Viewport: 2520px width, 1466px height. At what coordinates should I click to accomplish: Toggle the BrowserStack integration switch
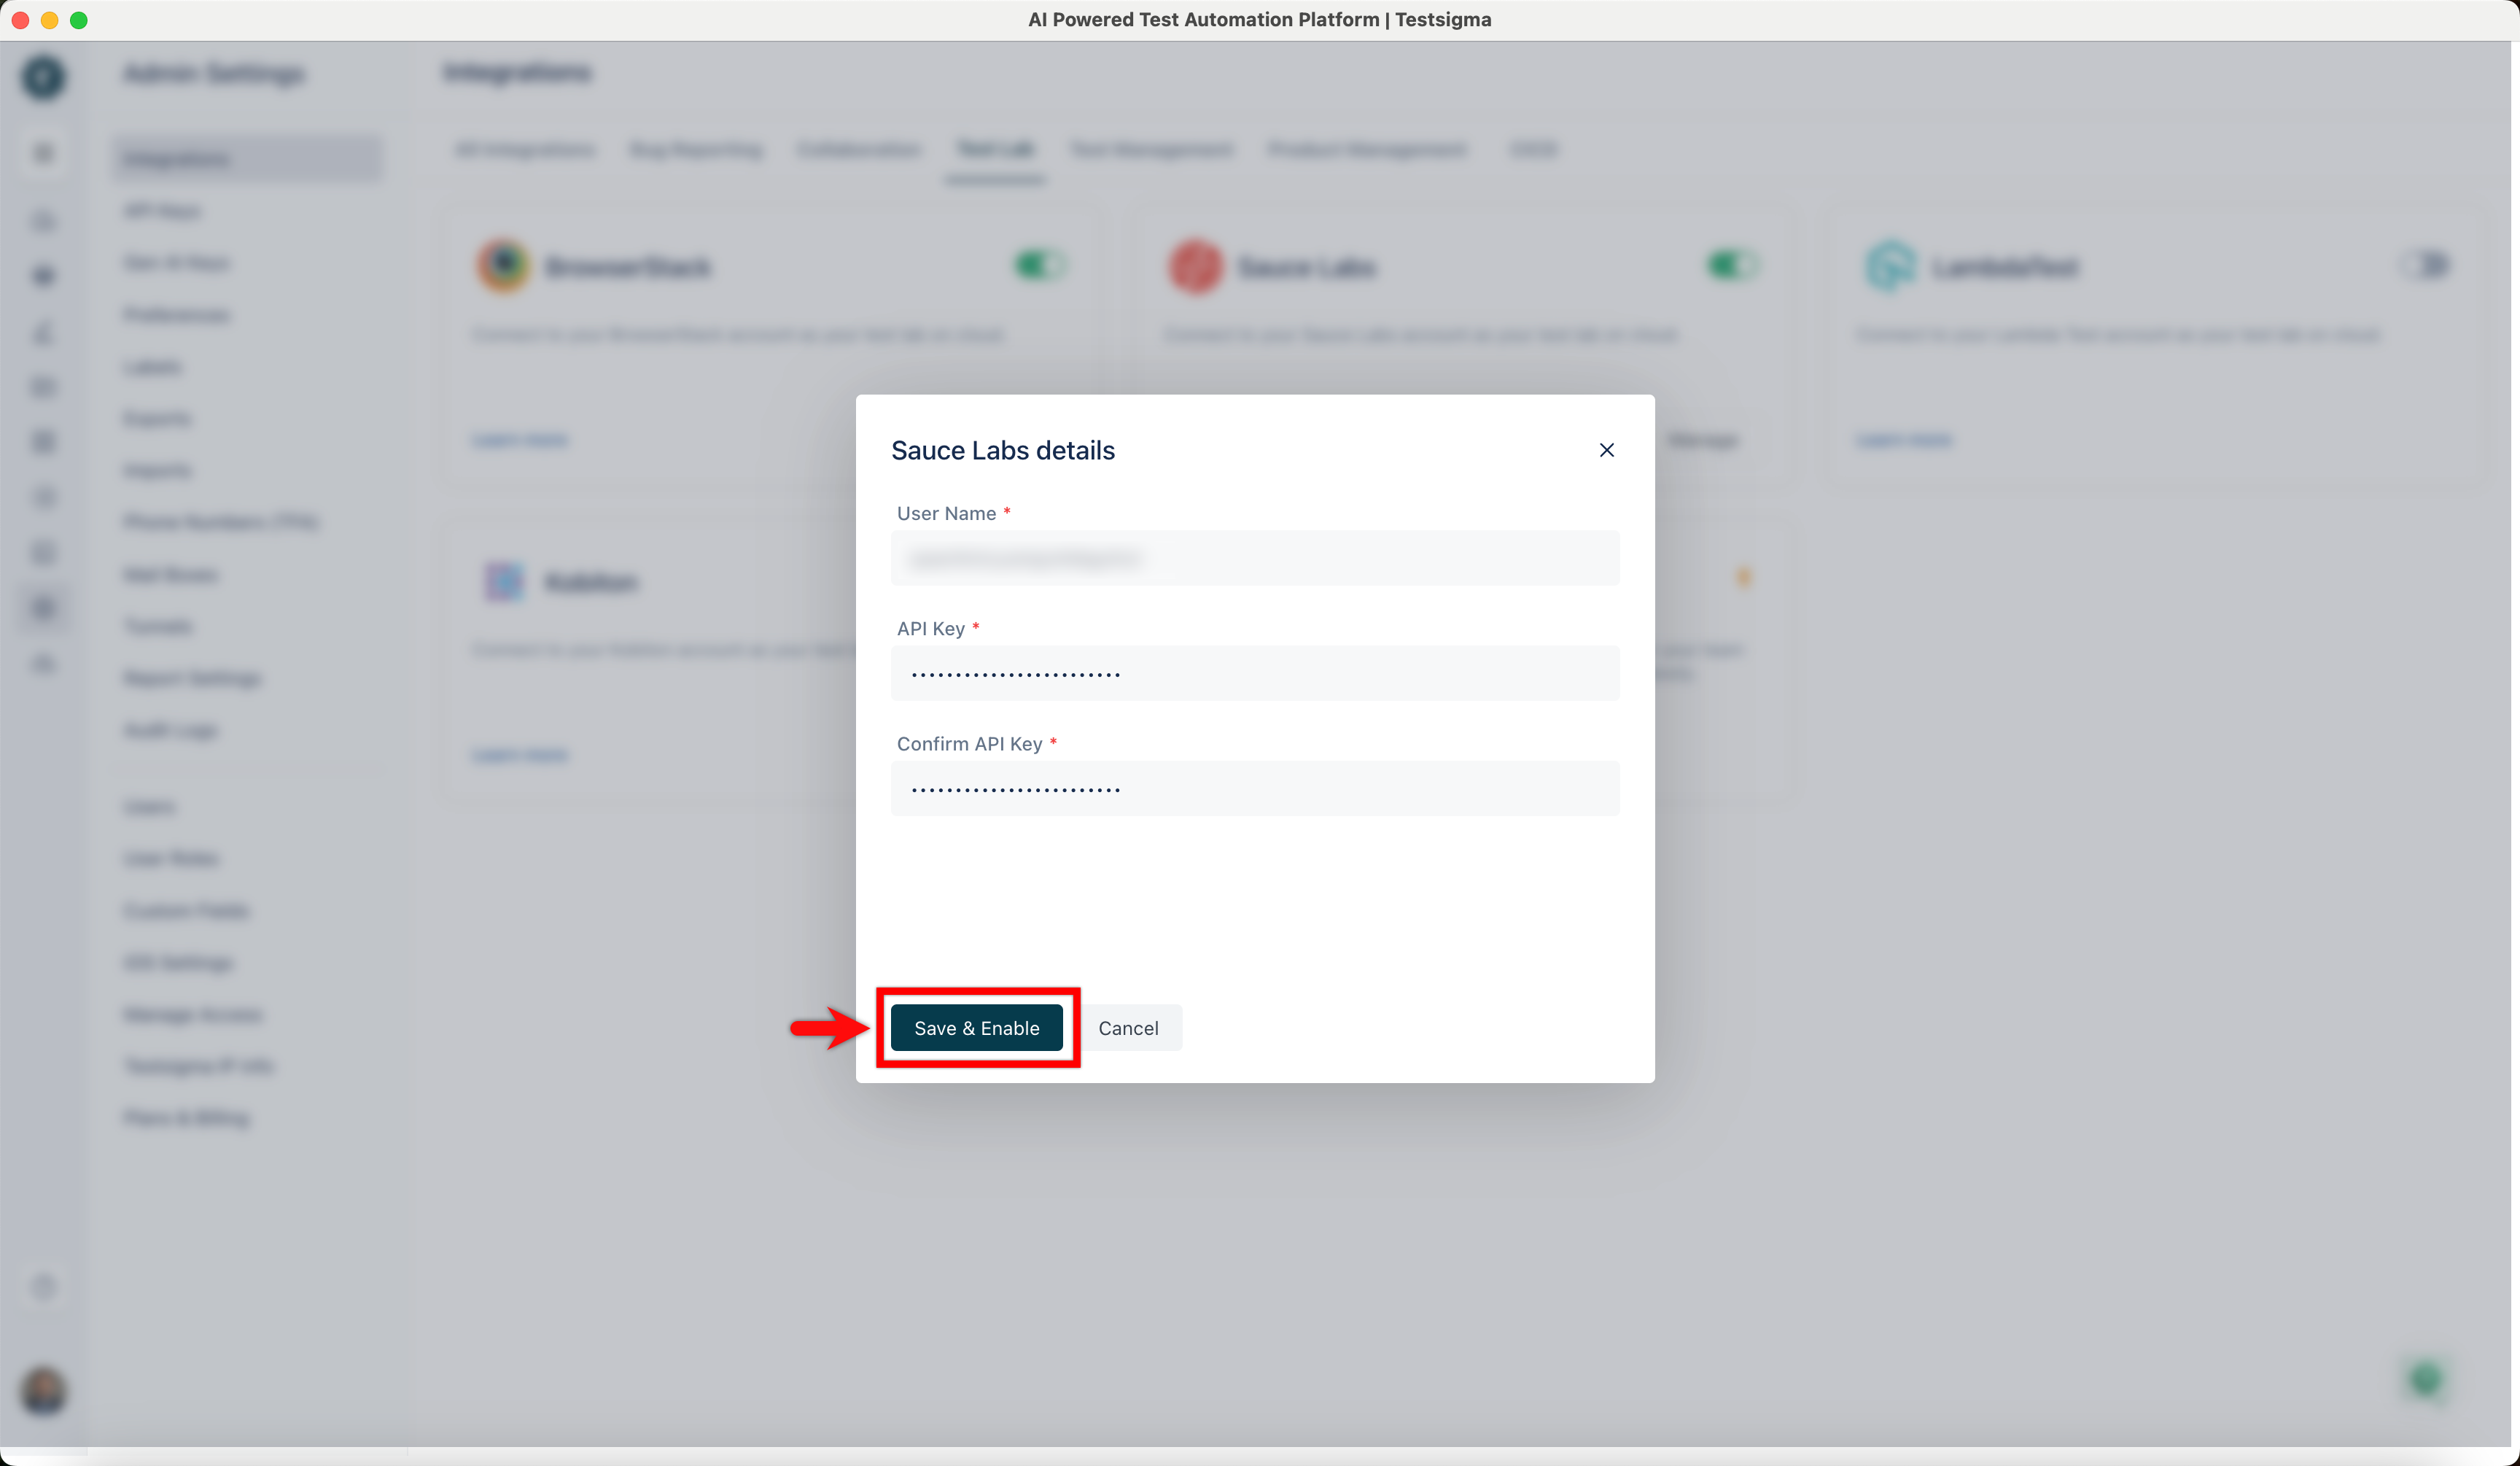pos(1040,265)
